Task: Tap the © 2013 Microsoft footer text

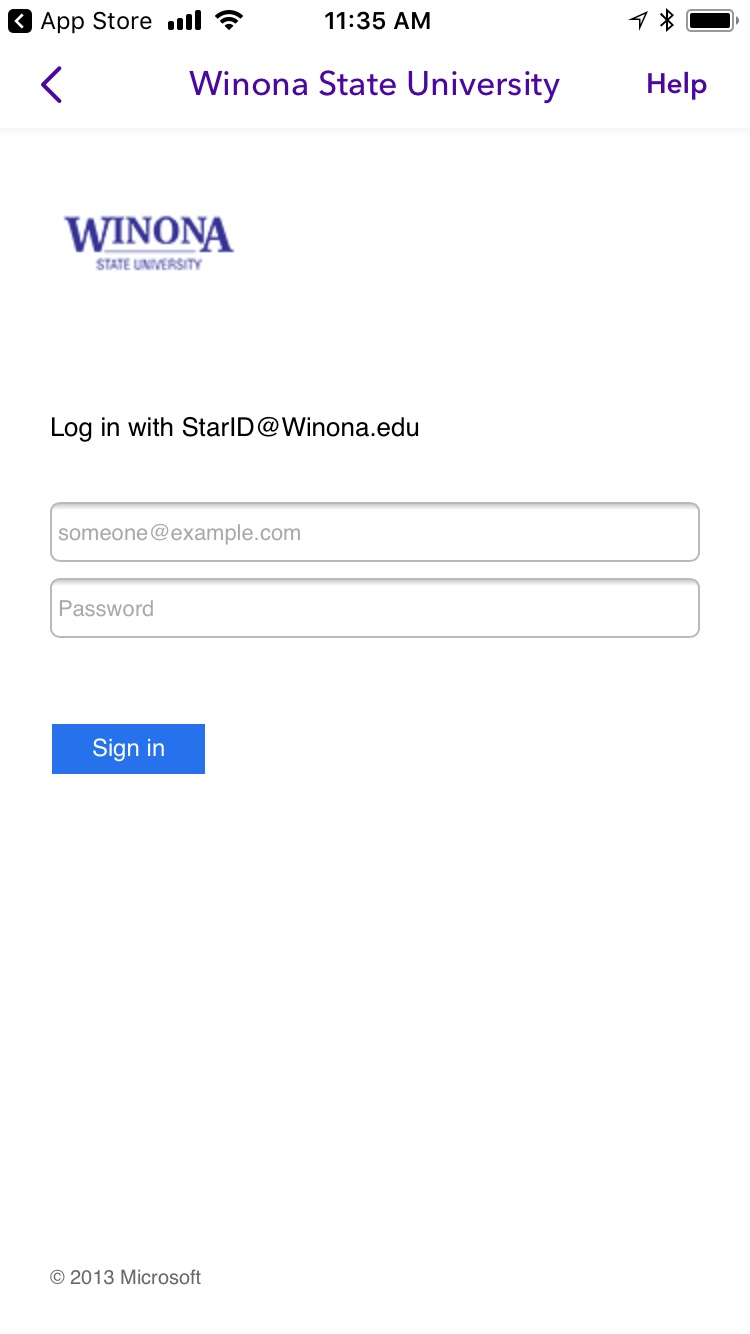Action: [126, 1277]
